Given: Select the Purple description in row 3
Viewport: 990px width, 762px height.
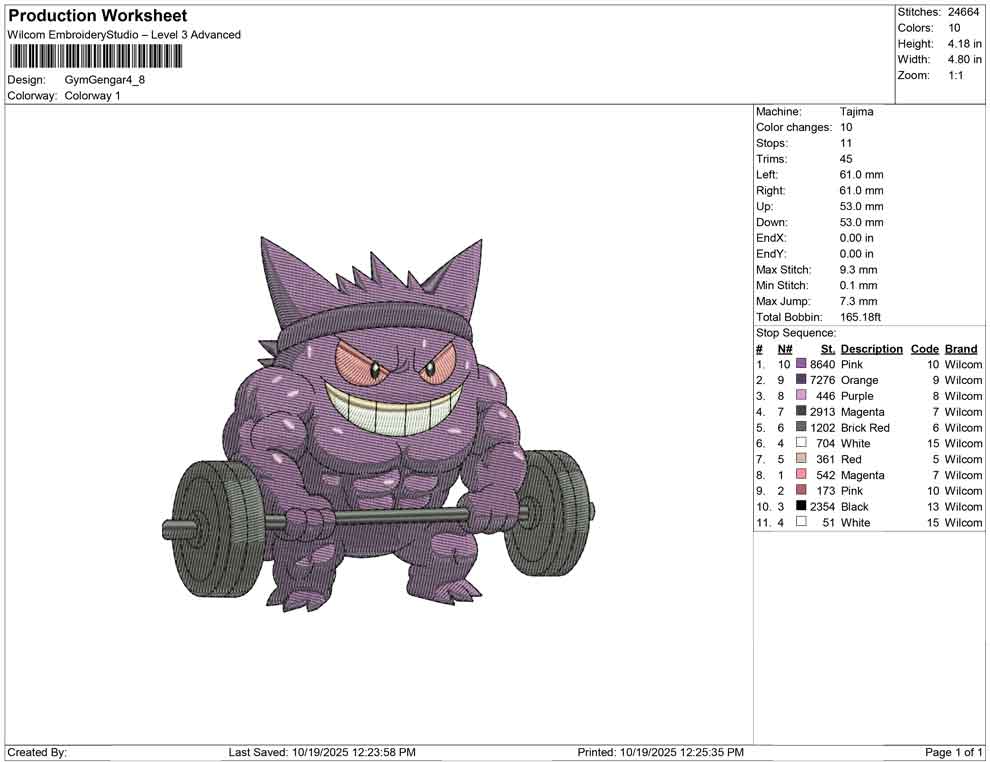Looking at the screenshot, I should pyautogui.click(x=857, y=396).
